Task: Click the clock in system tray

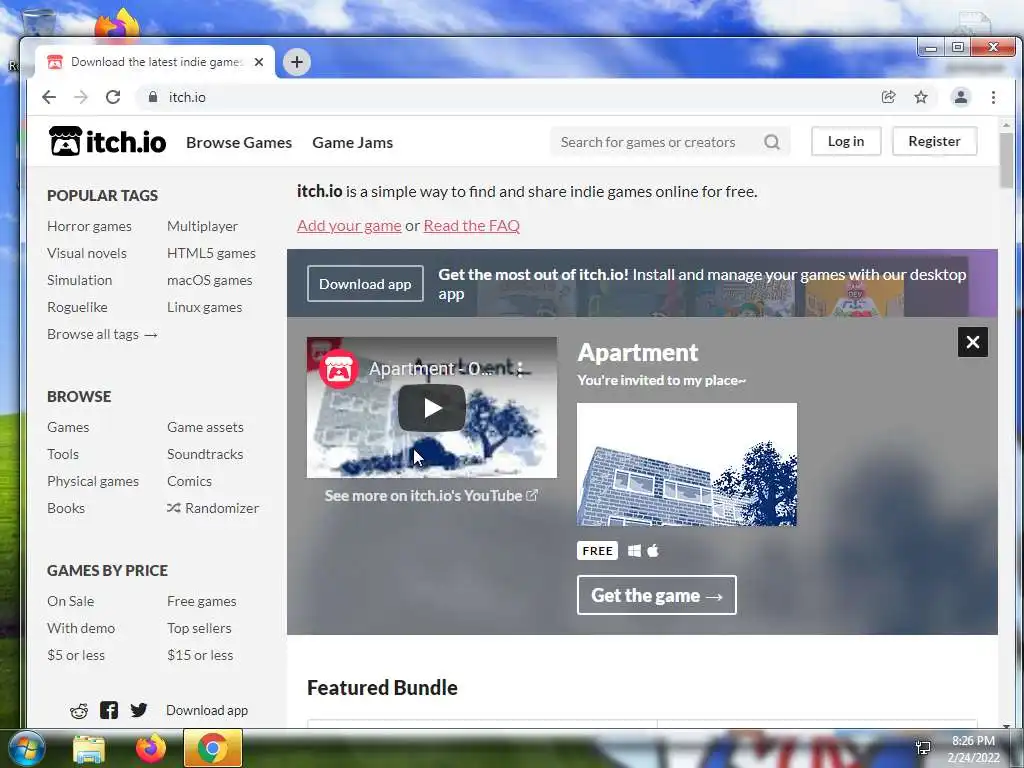Action: click(973, 749)
